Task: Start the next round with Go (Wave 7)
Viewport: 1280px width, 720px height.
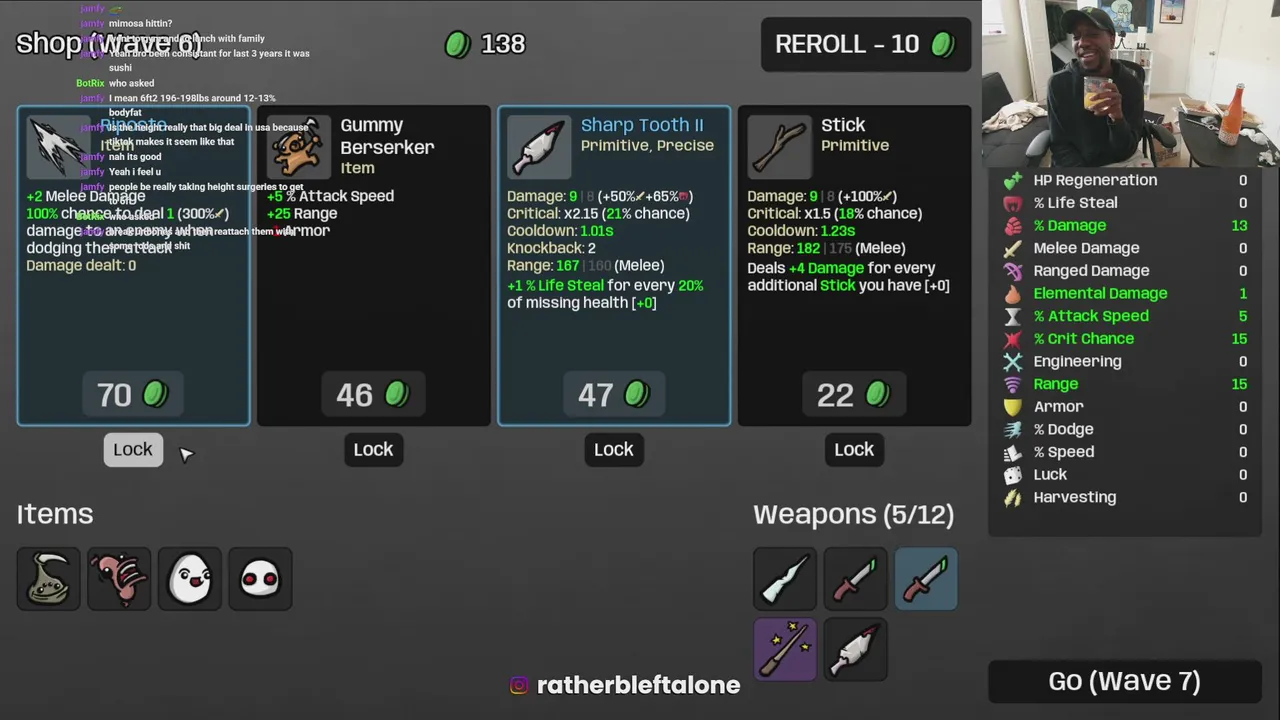Action: 1125,681
